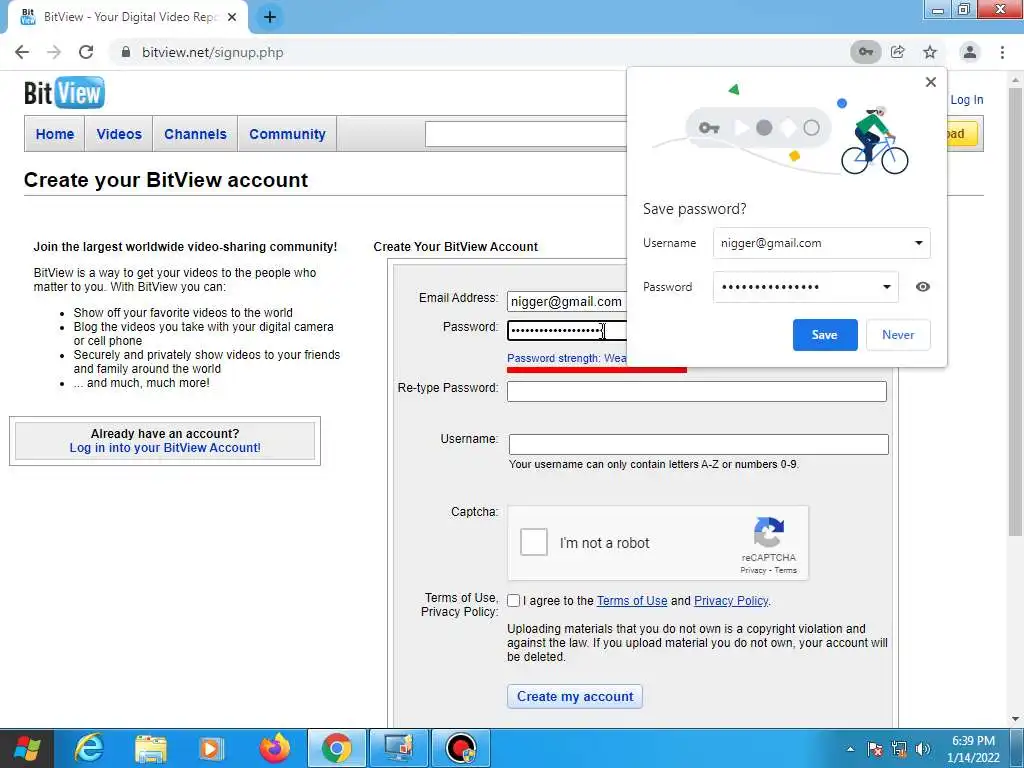1024x768 pixels.
Task: Click the network tray icon
Action: pyautogui.click(x=899, y=749)
